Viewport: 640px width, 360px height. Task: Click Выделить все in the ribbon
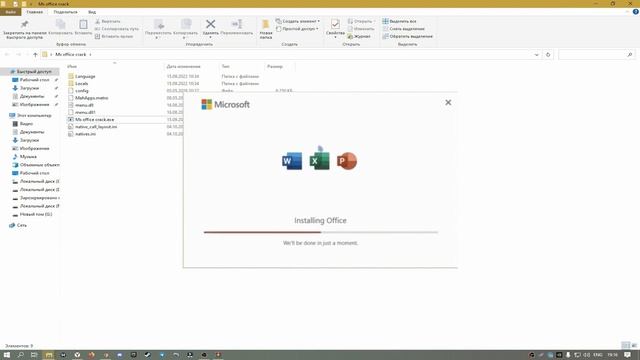400,21
